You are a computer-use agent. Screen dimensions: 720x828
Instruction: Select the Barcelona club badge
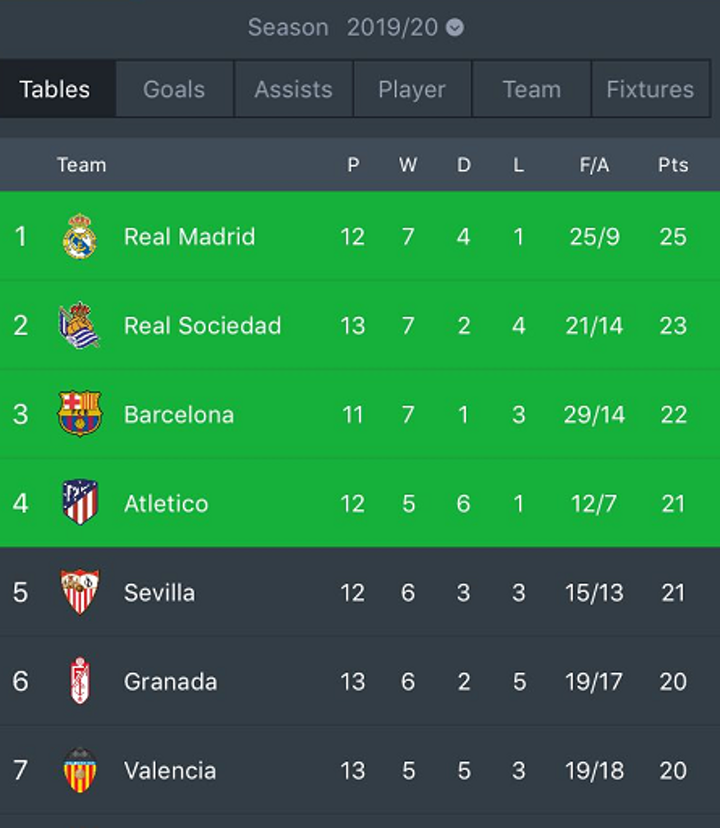tap(80, 414)
